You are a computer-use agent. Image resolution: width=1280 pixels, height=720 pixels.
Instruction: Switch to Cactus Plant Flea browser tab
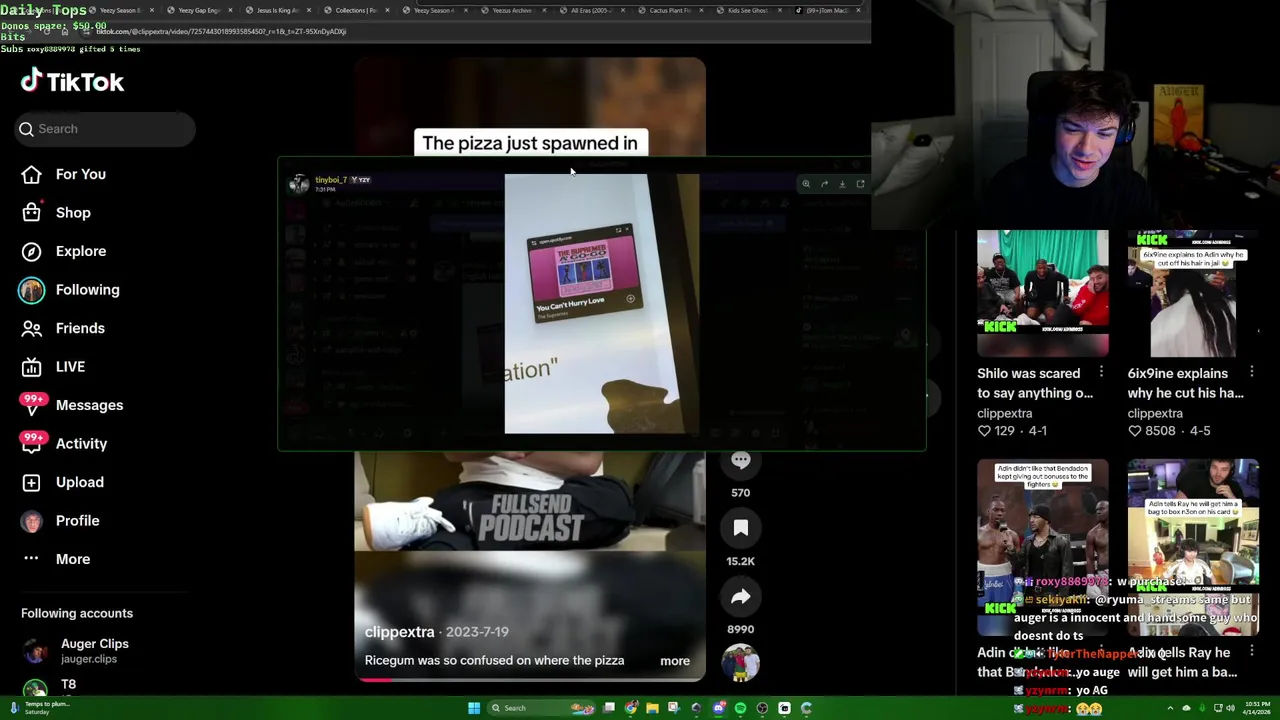(x=670, y=10)
